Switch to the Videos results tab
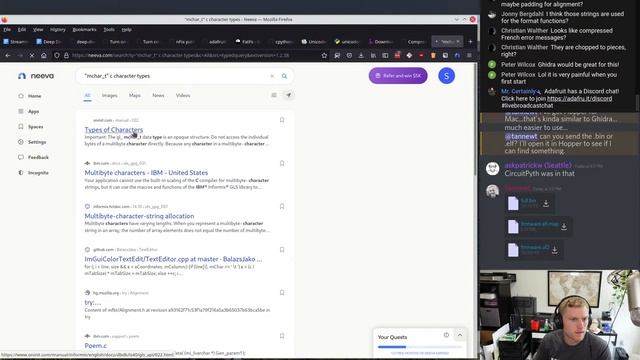The image size is (640, 360). [183, 95]
